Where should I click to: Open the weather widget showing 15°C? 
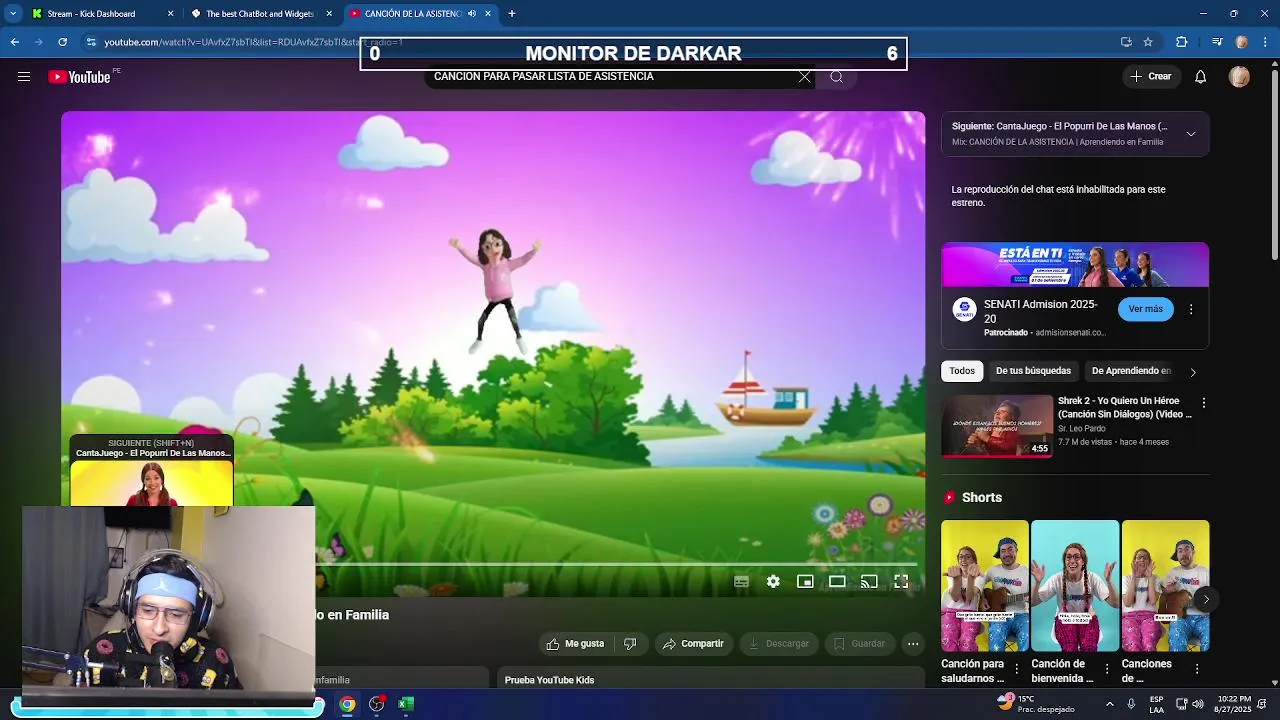1034,704
